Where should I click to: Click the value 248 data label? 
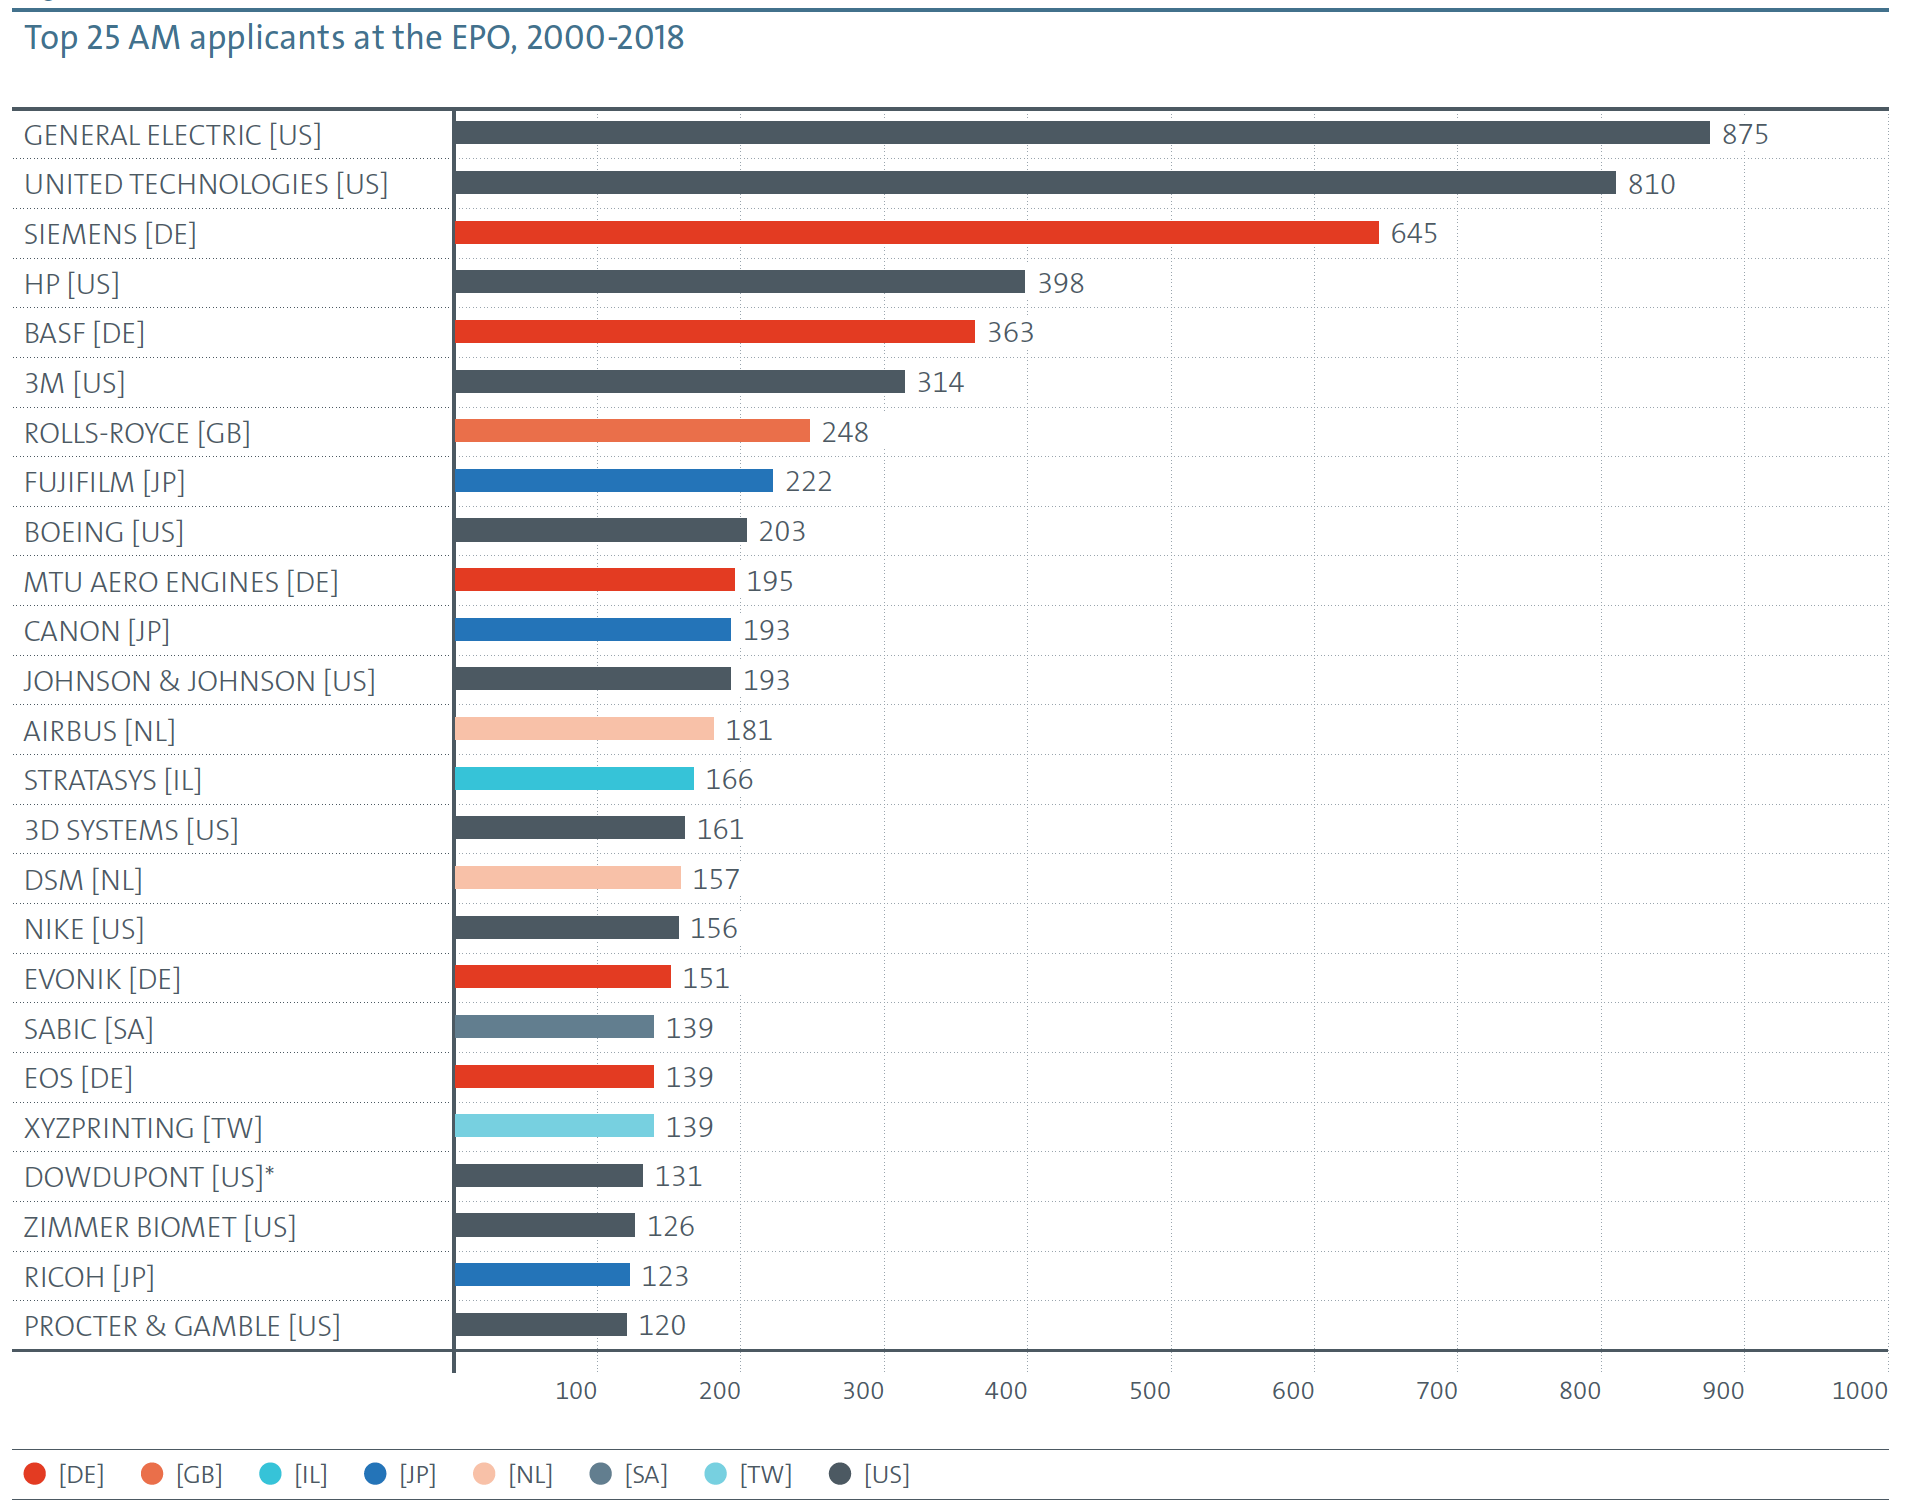[x=845, y=432]
